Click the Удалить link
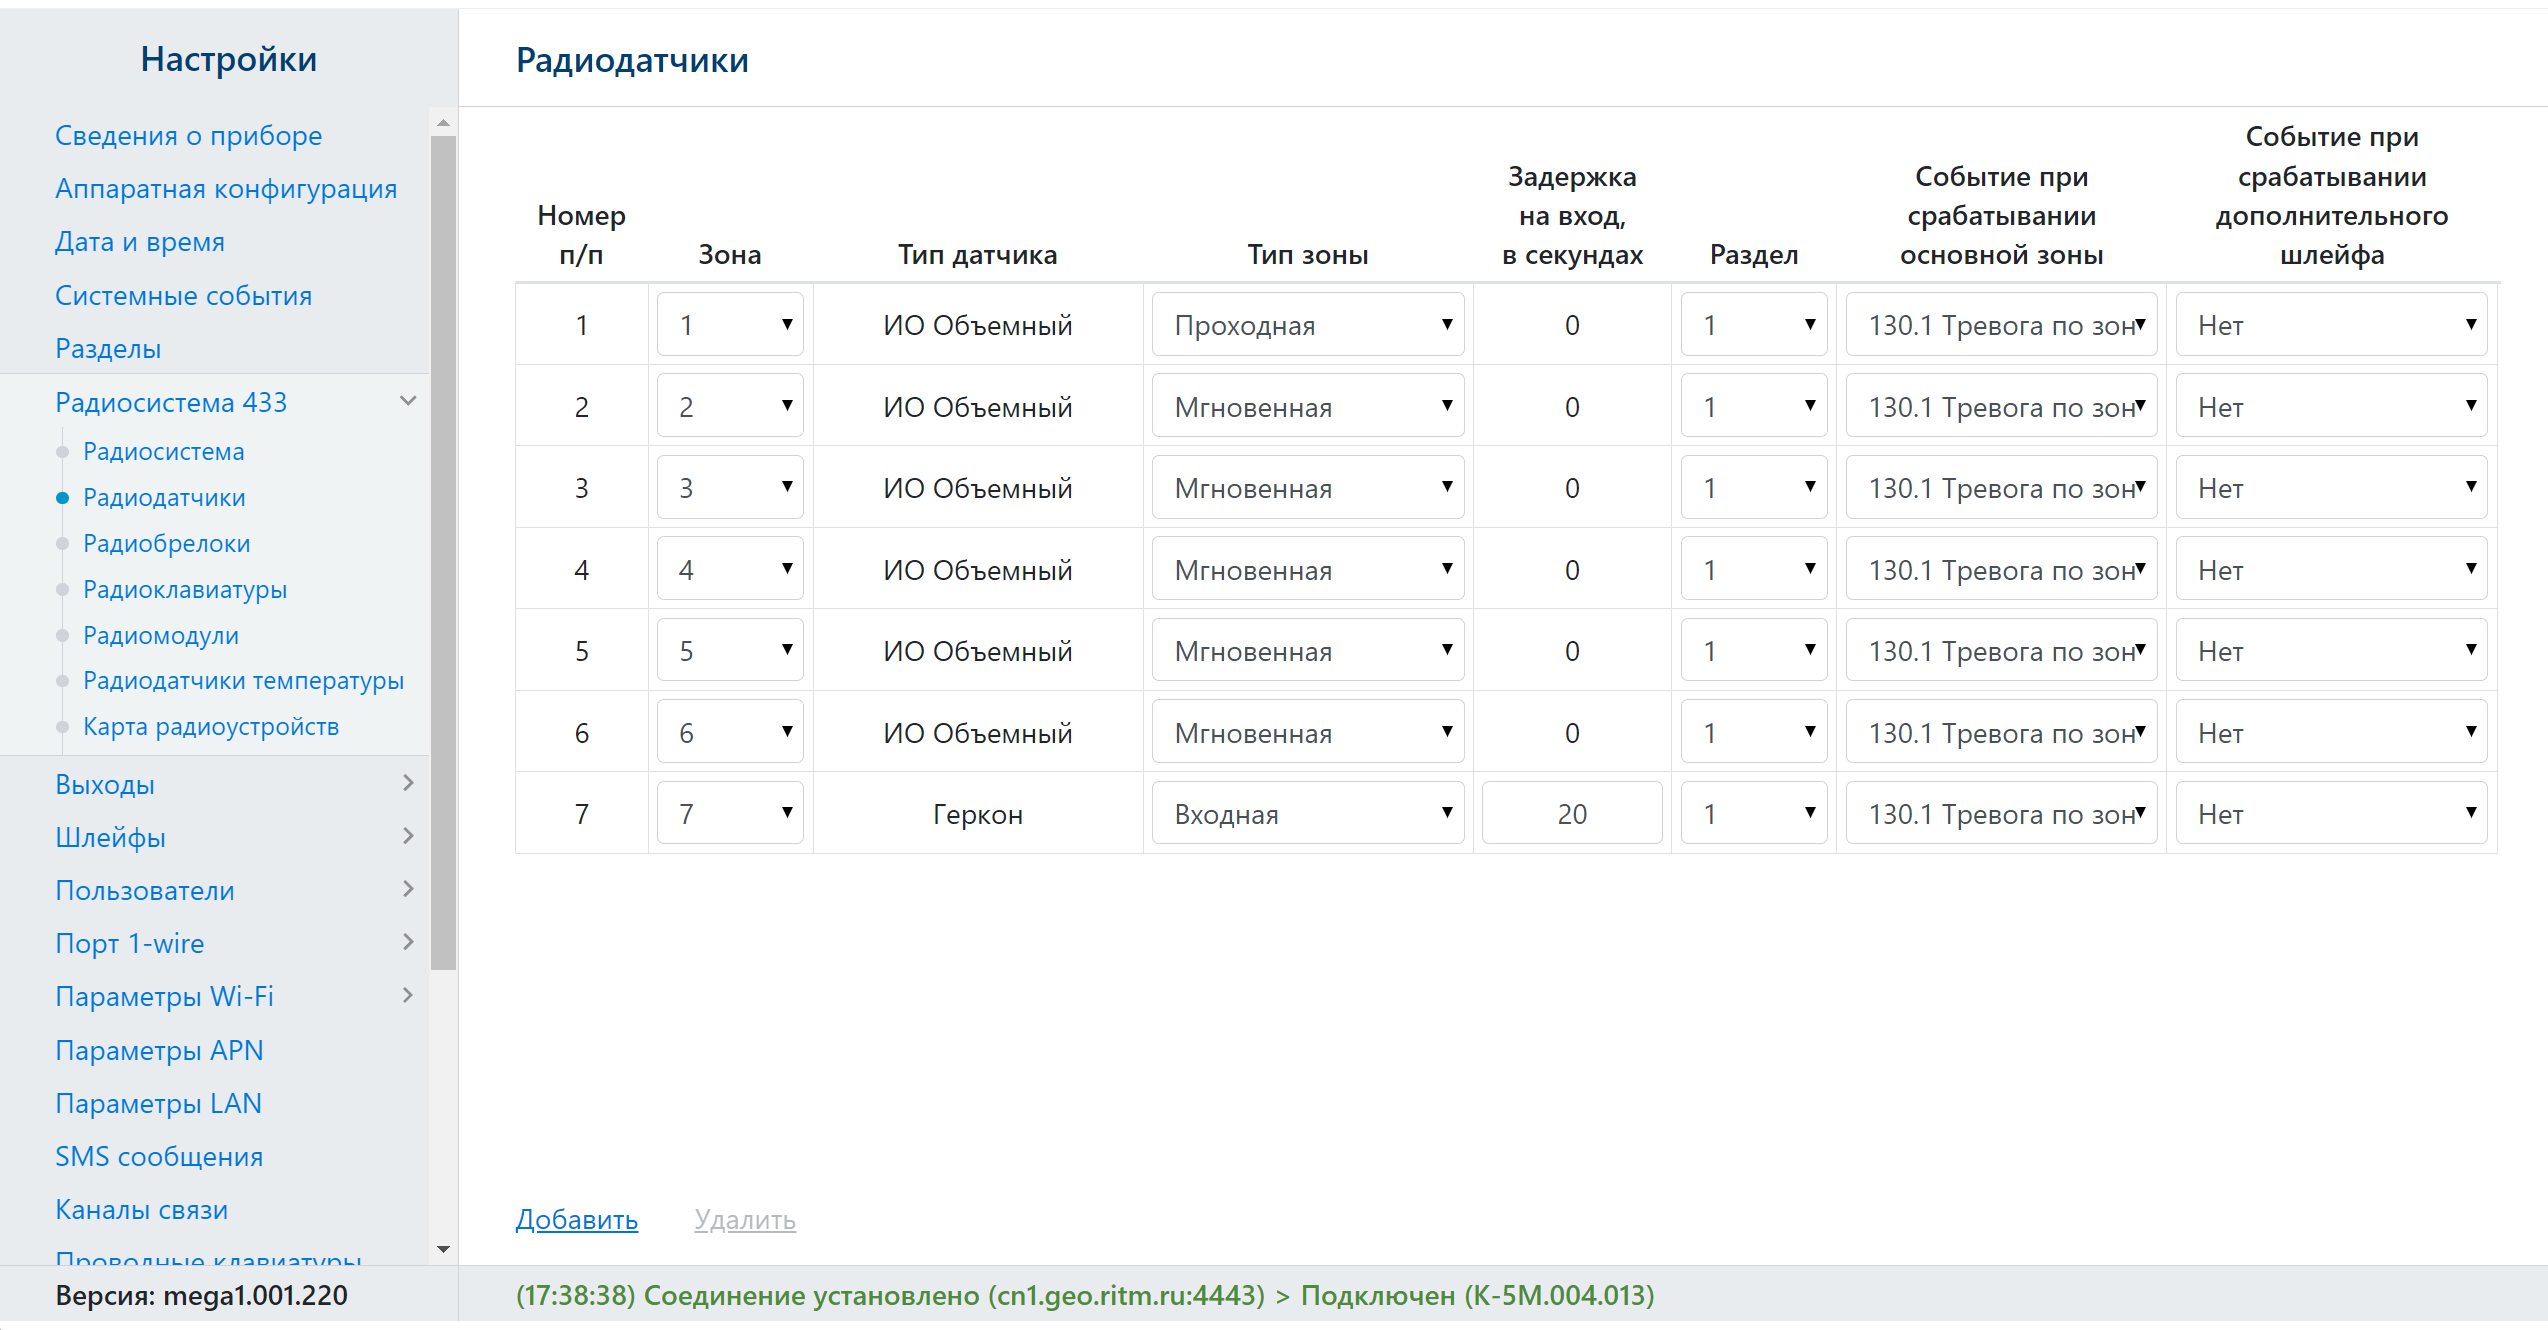 [745, 1219]
